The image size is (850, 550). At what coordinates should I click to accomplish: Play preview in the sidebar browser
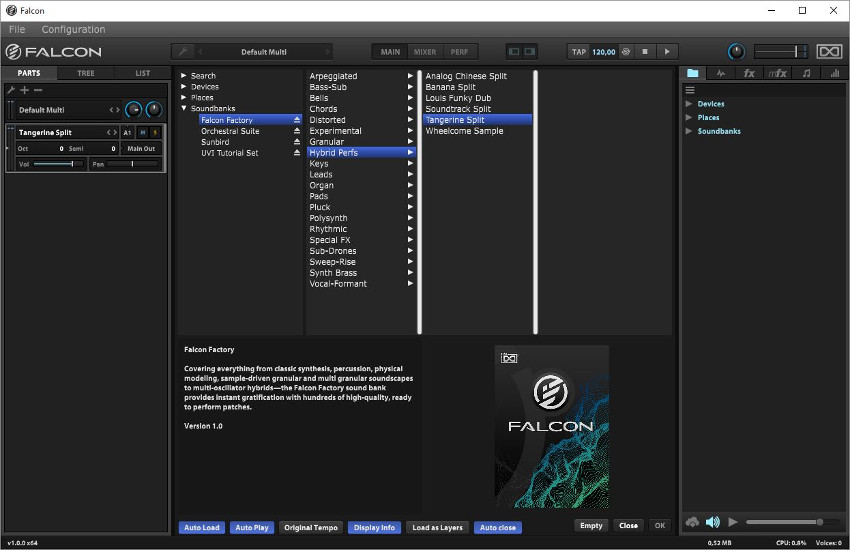click(733, 522)
